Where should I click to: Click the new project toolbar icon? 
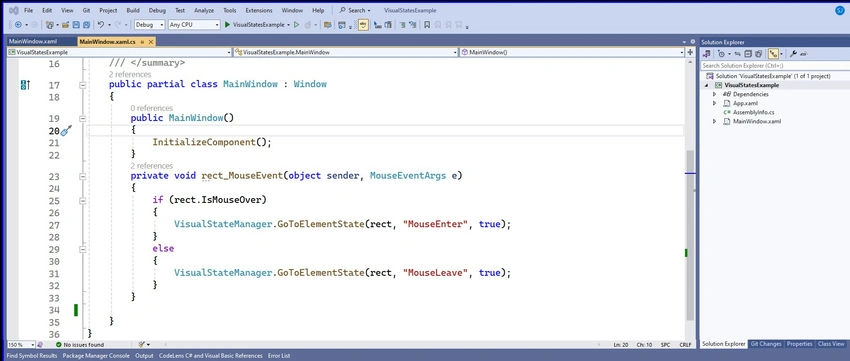click(50, 24)
